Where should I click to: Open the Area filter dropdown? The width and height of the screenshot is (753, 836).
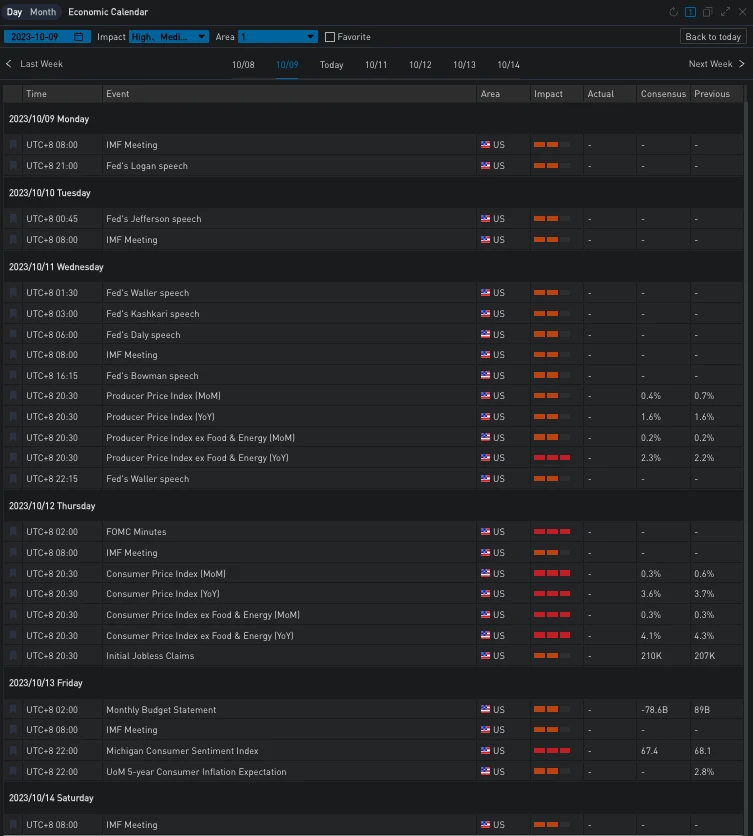(277, 37)
